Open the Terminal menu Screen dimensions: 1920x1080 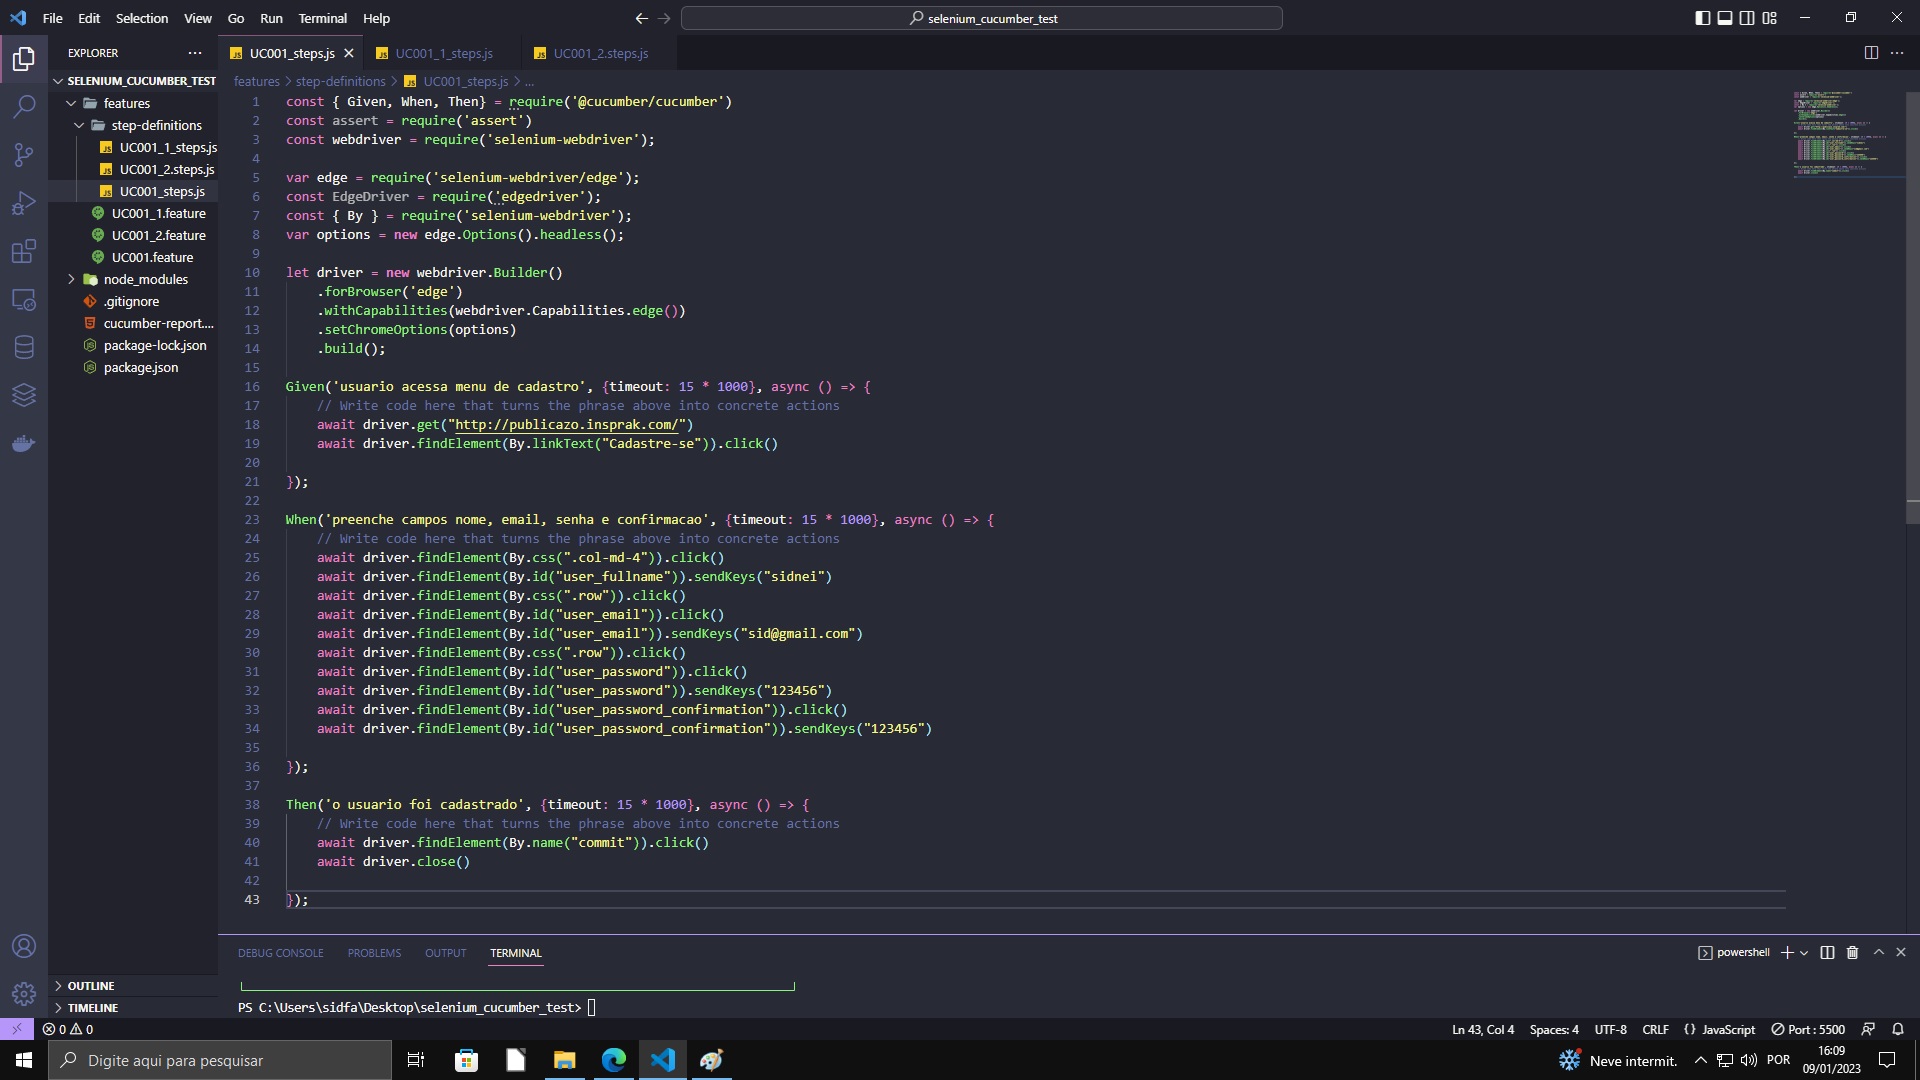(x=322, y=18)
